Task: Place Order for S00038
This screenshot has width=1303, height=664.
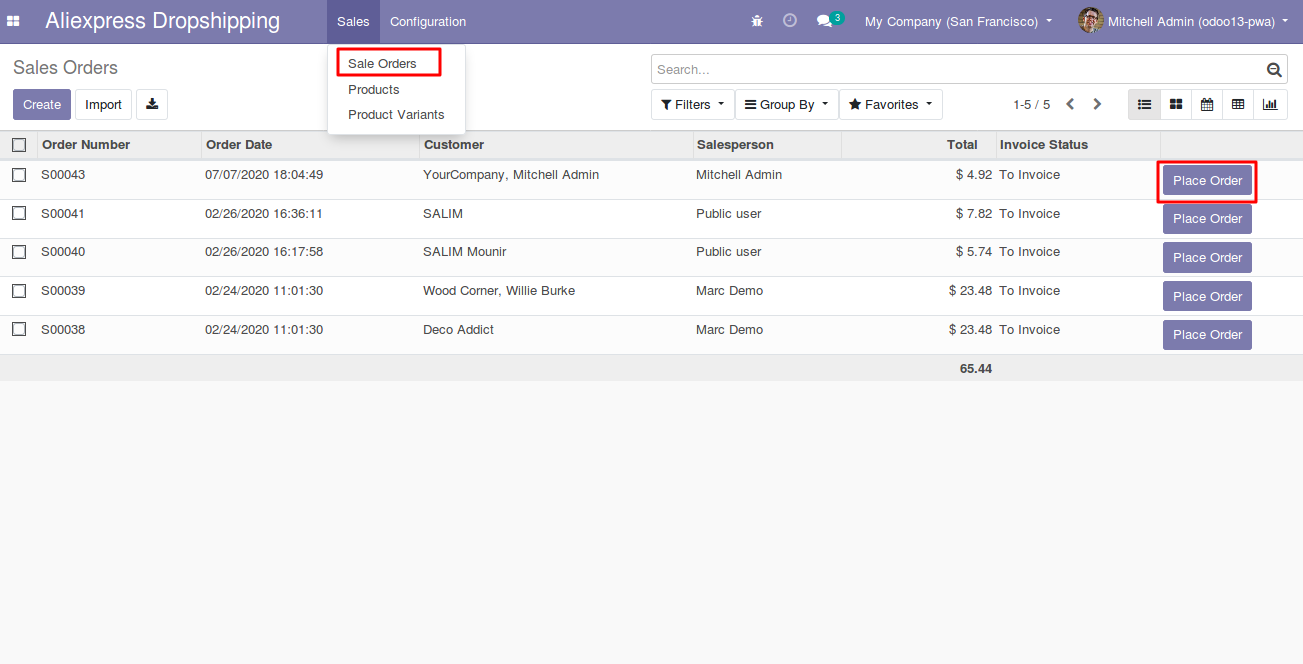Action: click(1207, 335)
